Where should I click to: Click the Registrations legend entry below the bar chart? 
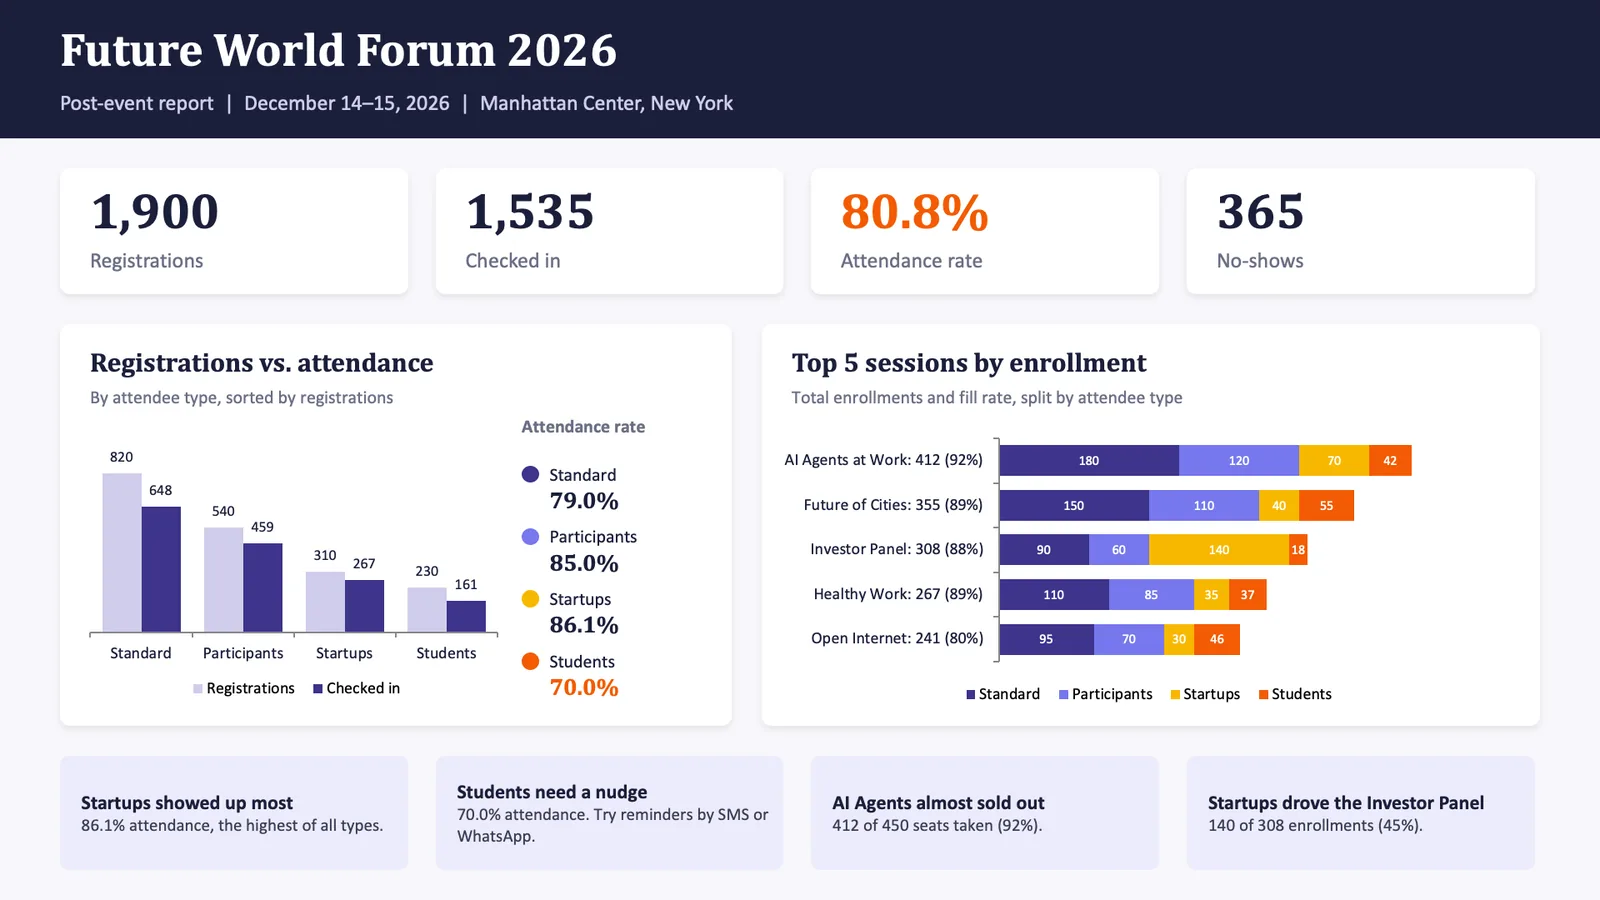244,688
